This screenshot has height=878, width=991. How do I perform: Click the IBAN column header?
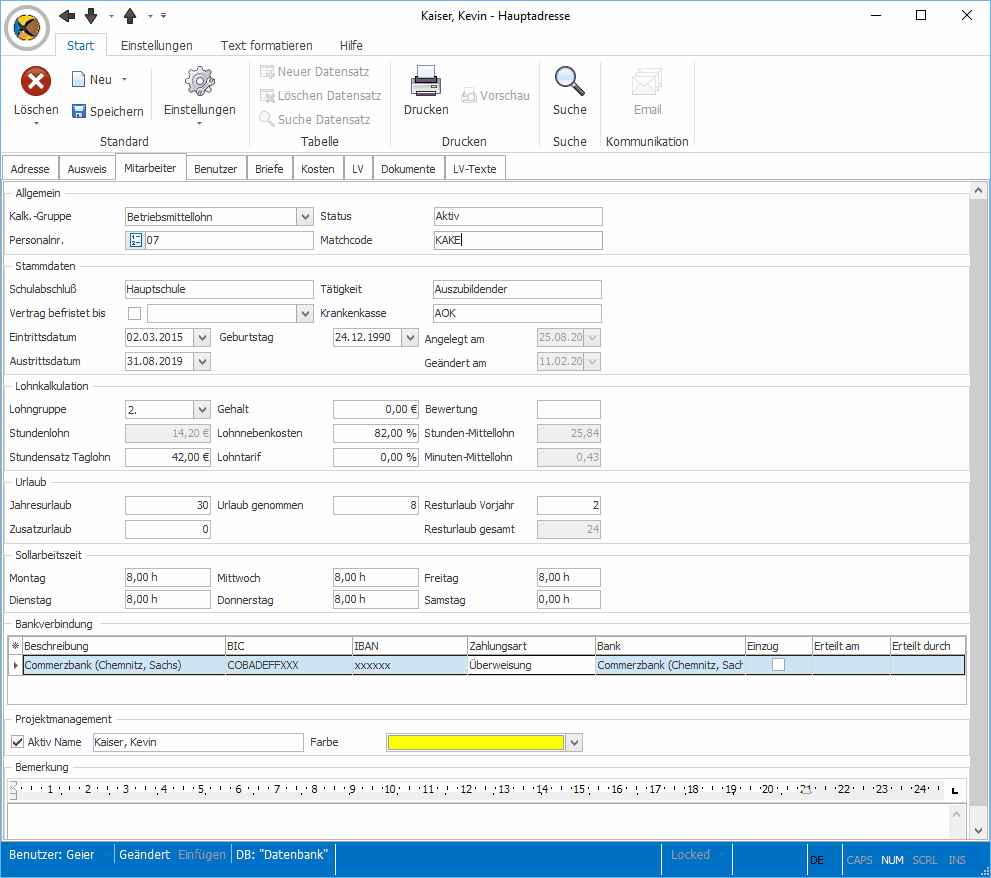point(410,646)
